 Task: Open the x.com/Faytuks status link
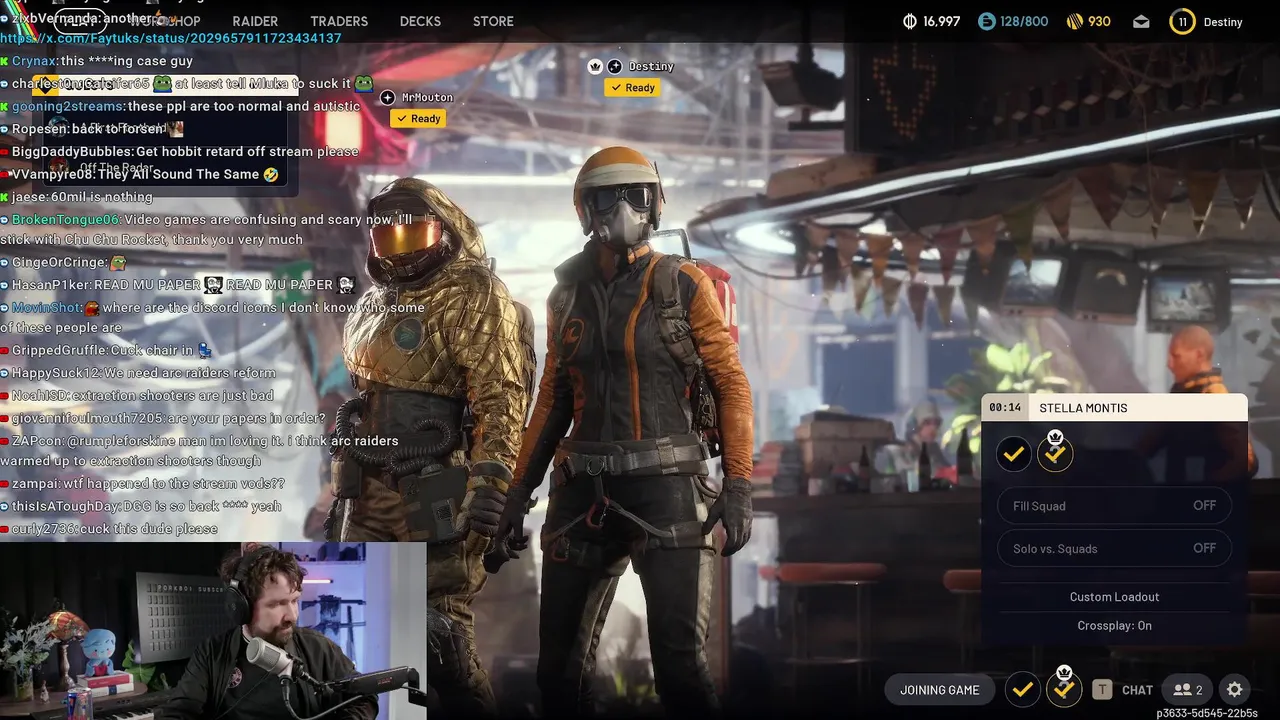tap(171, 38)
